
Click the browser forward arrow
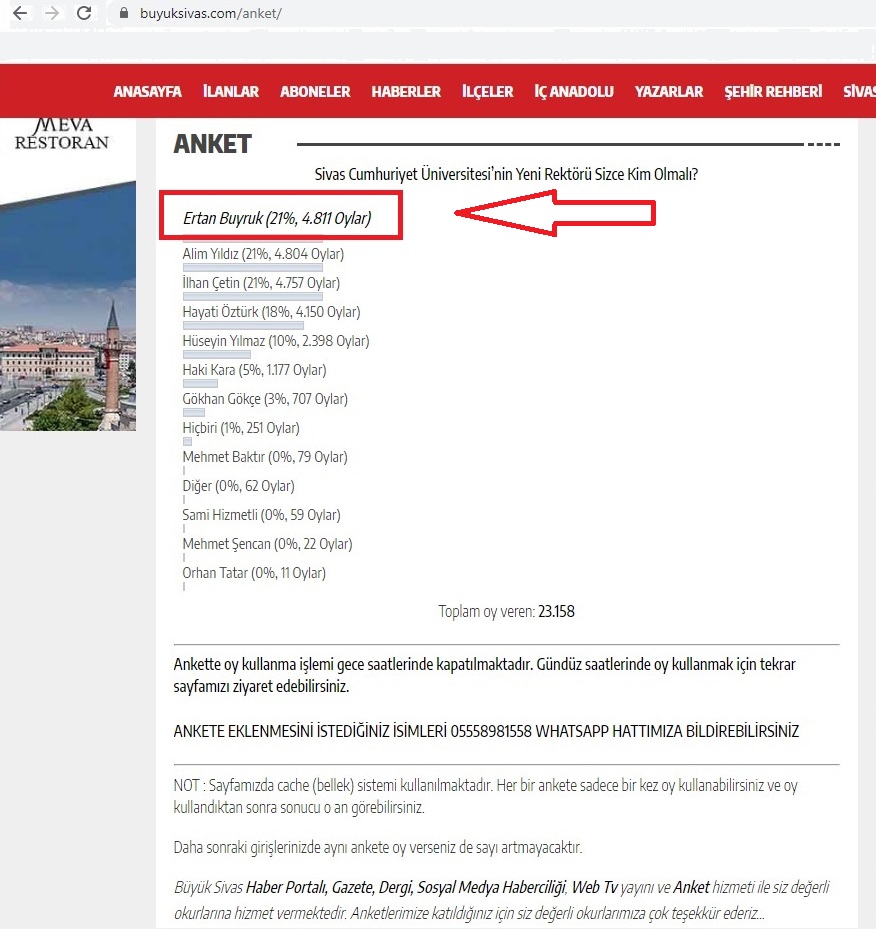51,14
